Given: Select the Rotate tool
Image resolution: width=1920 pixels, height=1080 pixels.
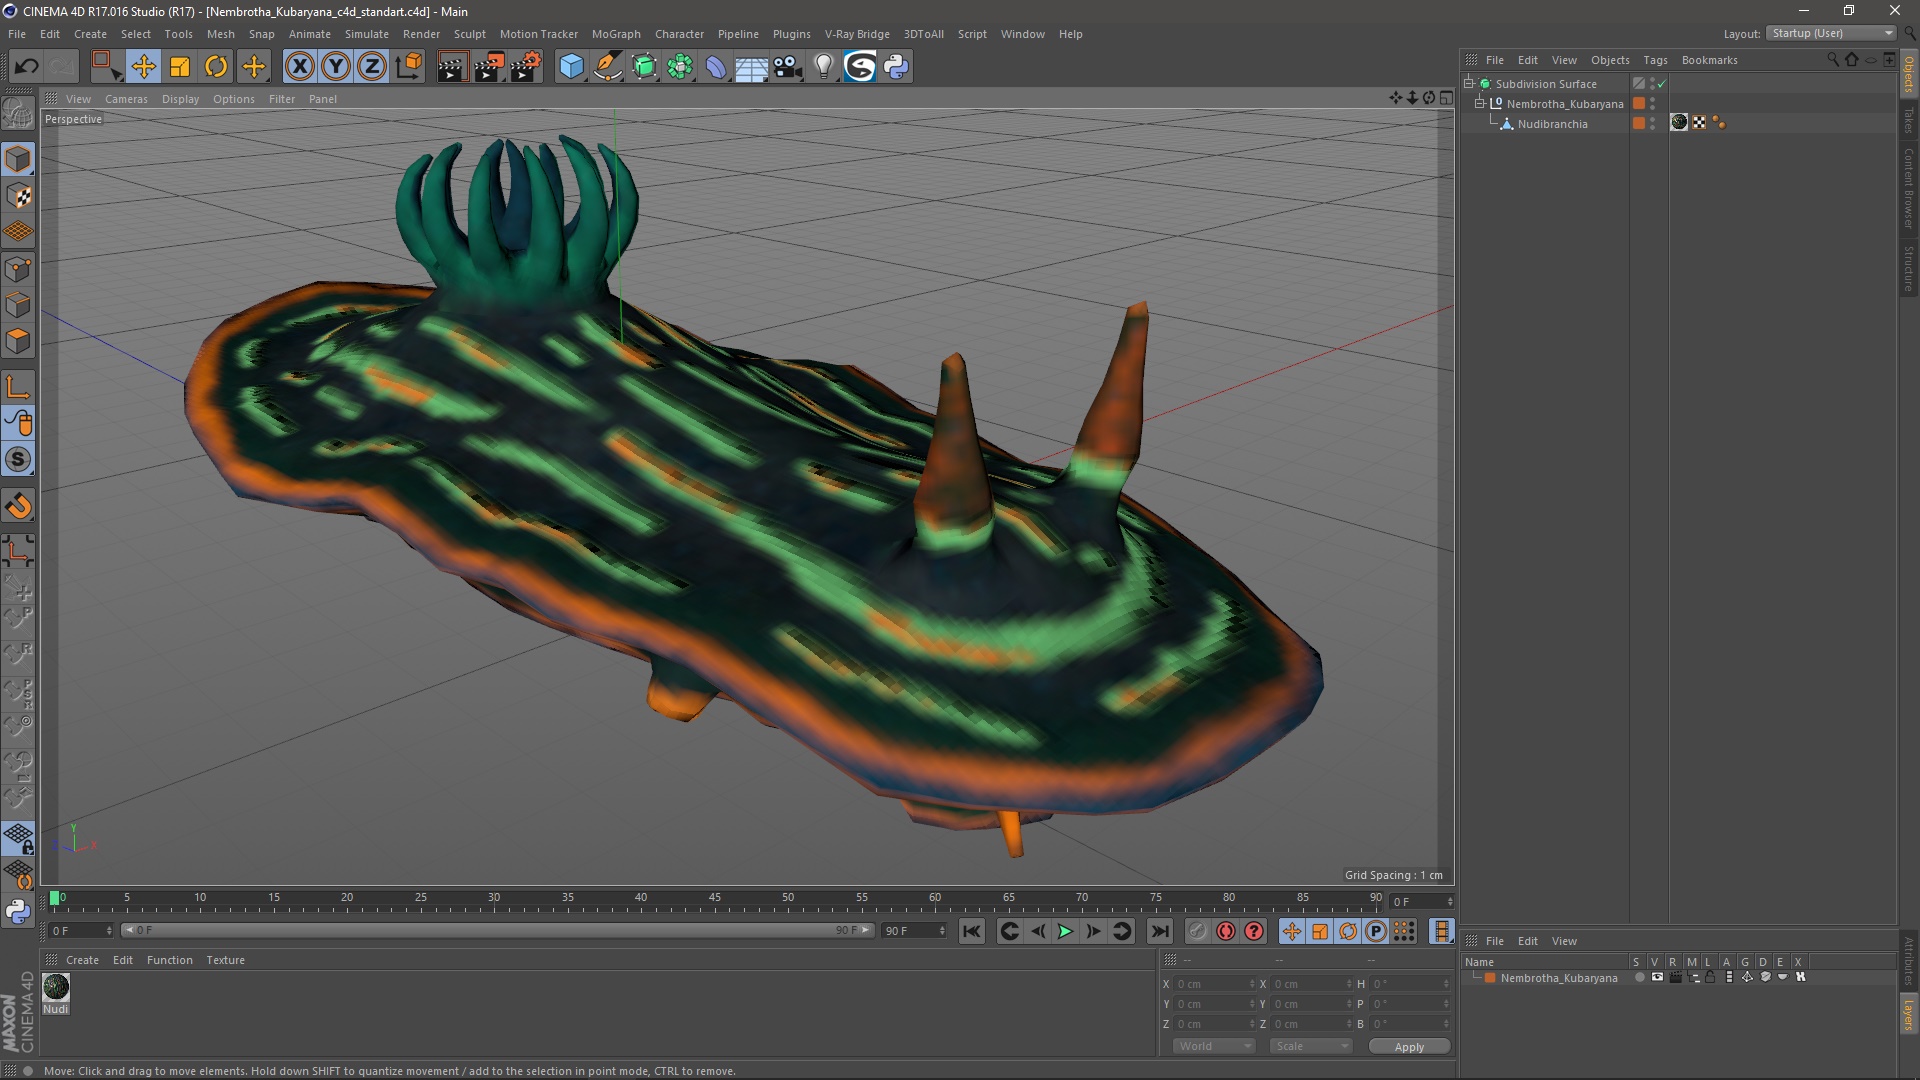Looking at the screenshot, I should click(x=216, y=67).
